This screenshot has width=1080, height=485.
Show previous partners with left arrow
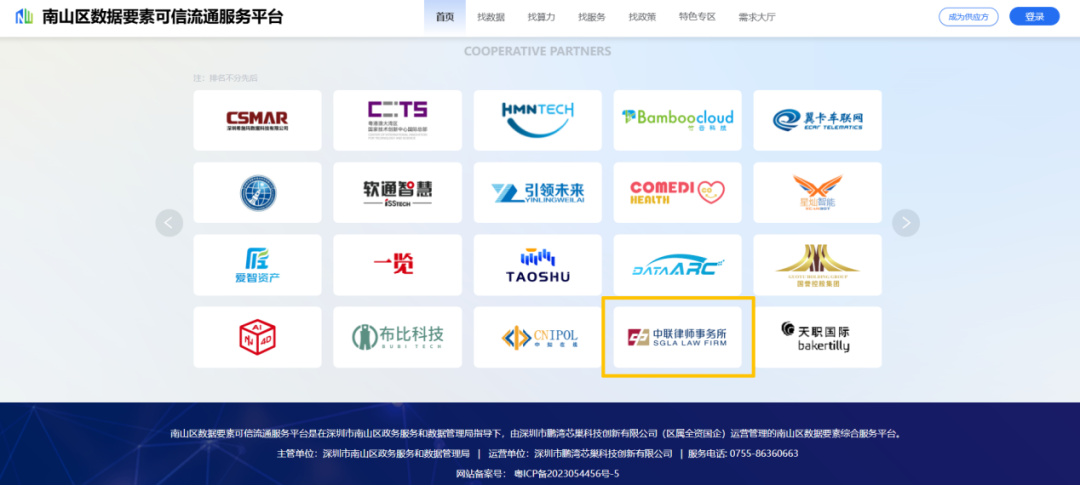pyautogui.click(x=169, y=223)
